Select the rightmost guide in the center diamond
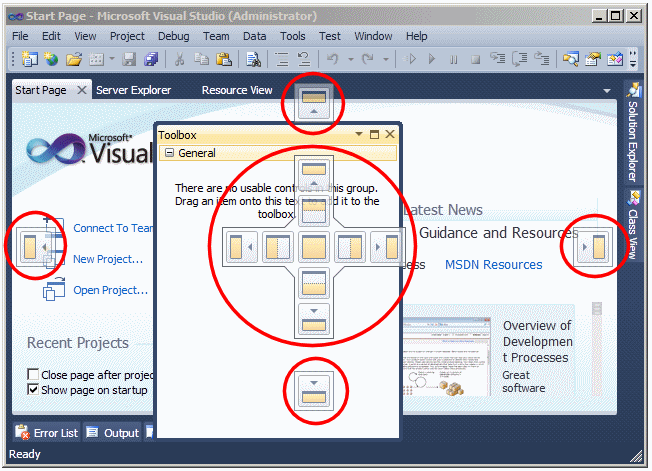652x471 pixels. (386, 247)
